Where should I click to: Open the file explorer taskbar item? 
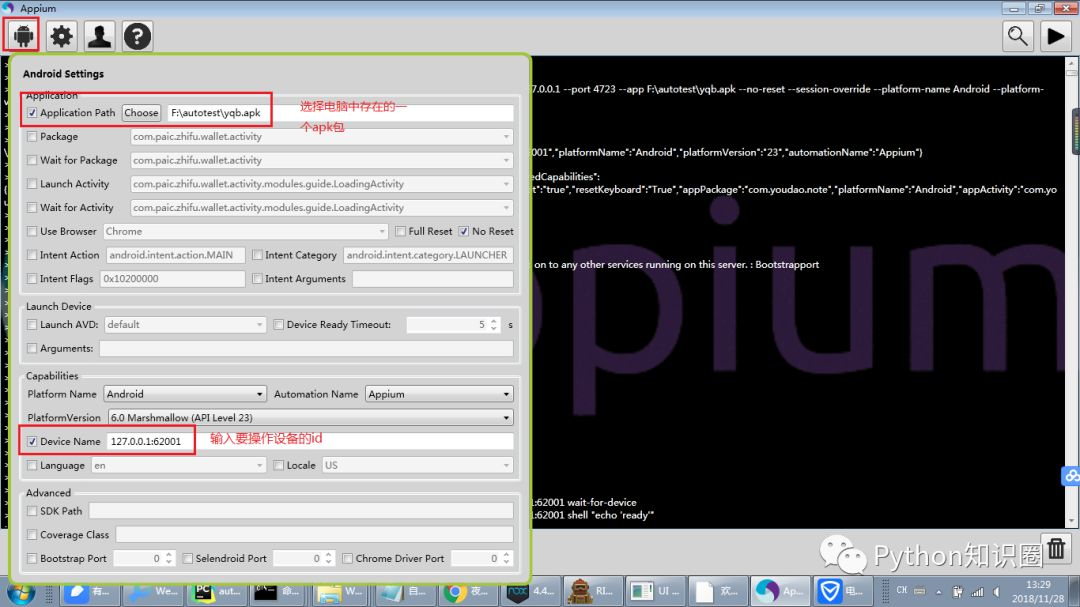[x=340, y=591]
